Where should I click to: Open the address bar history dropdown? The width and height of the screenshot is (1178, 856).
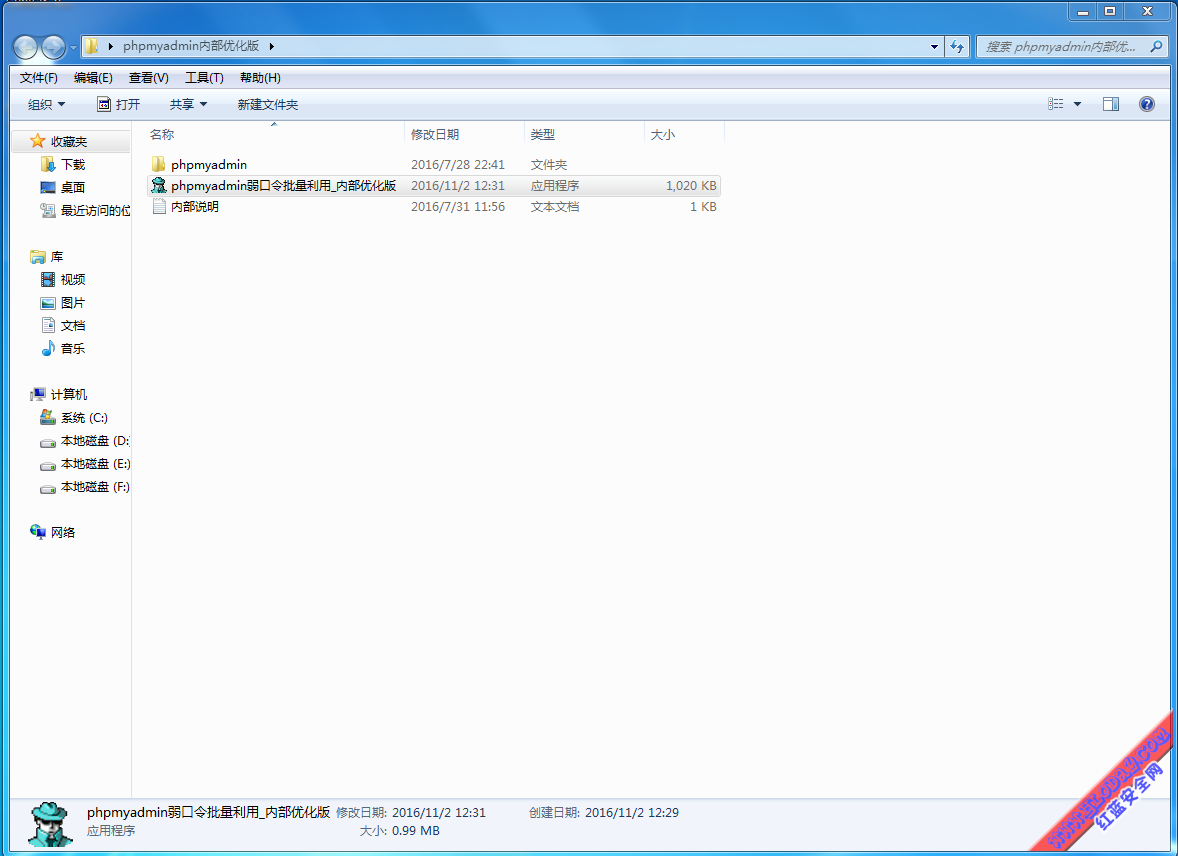[x=935, y=47]
